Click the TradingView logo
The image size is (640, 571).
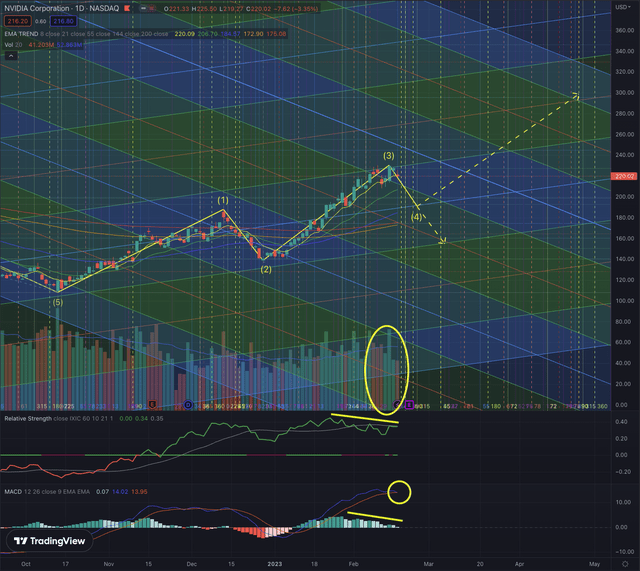point(49,541)
